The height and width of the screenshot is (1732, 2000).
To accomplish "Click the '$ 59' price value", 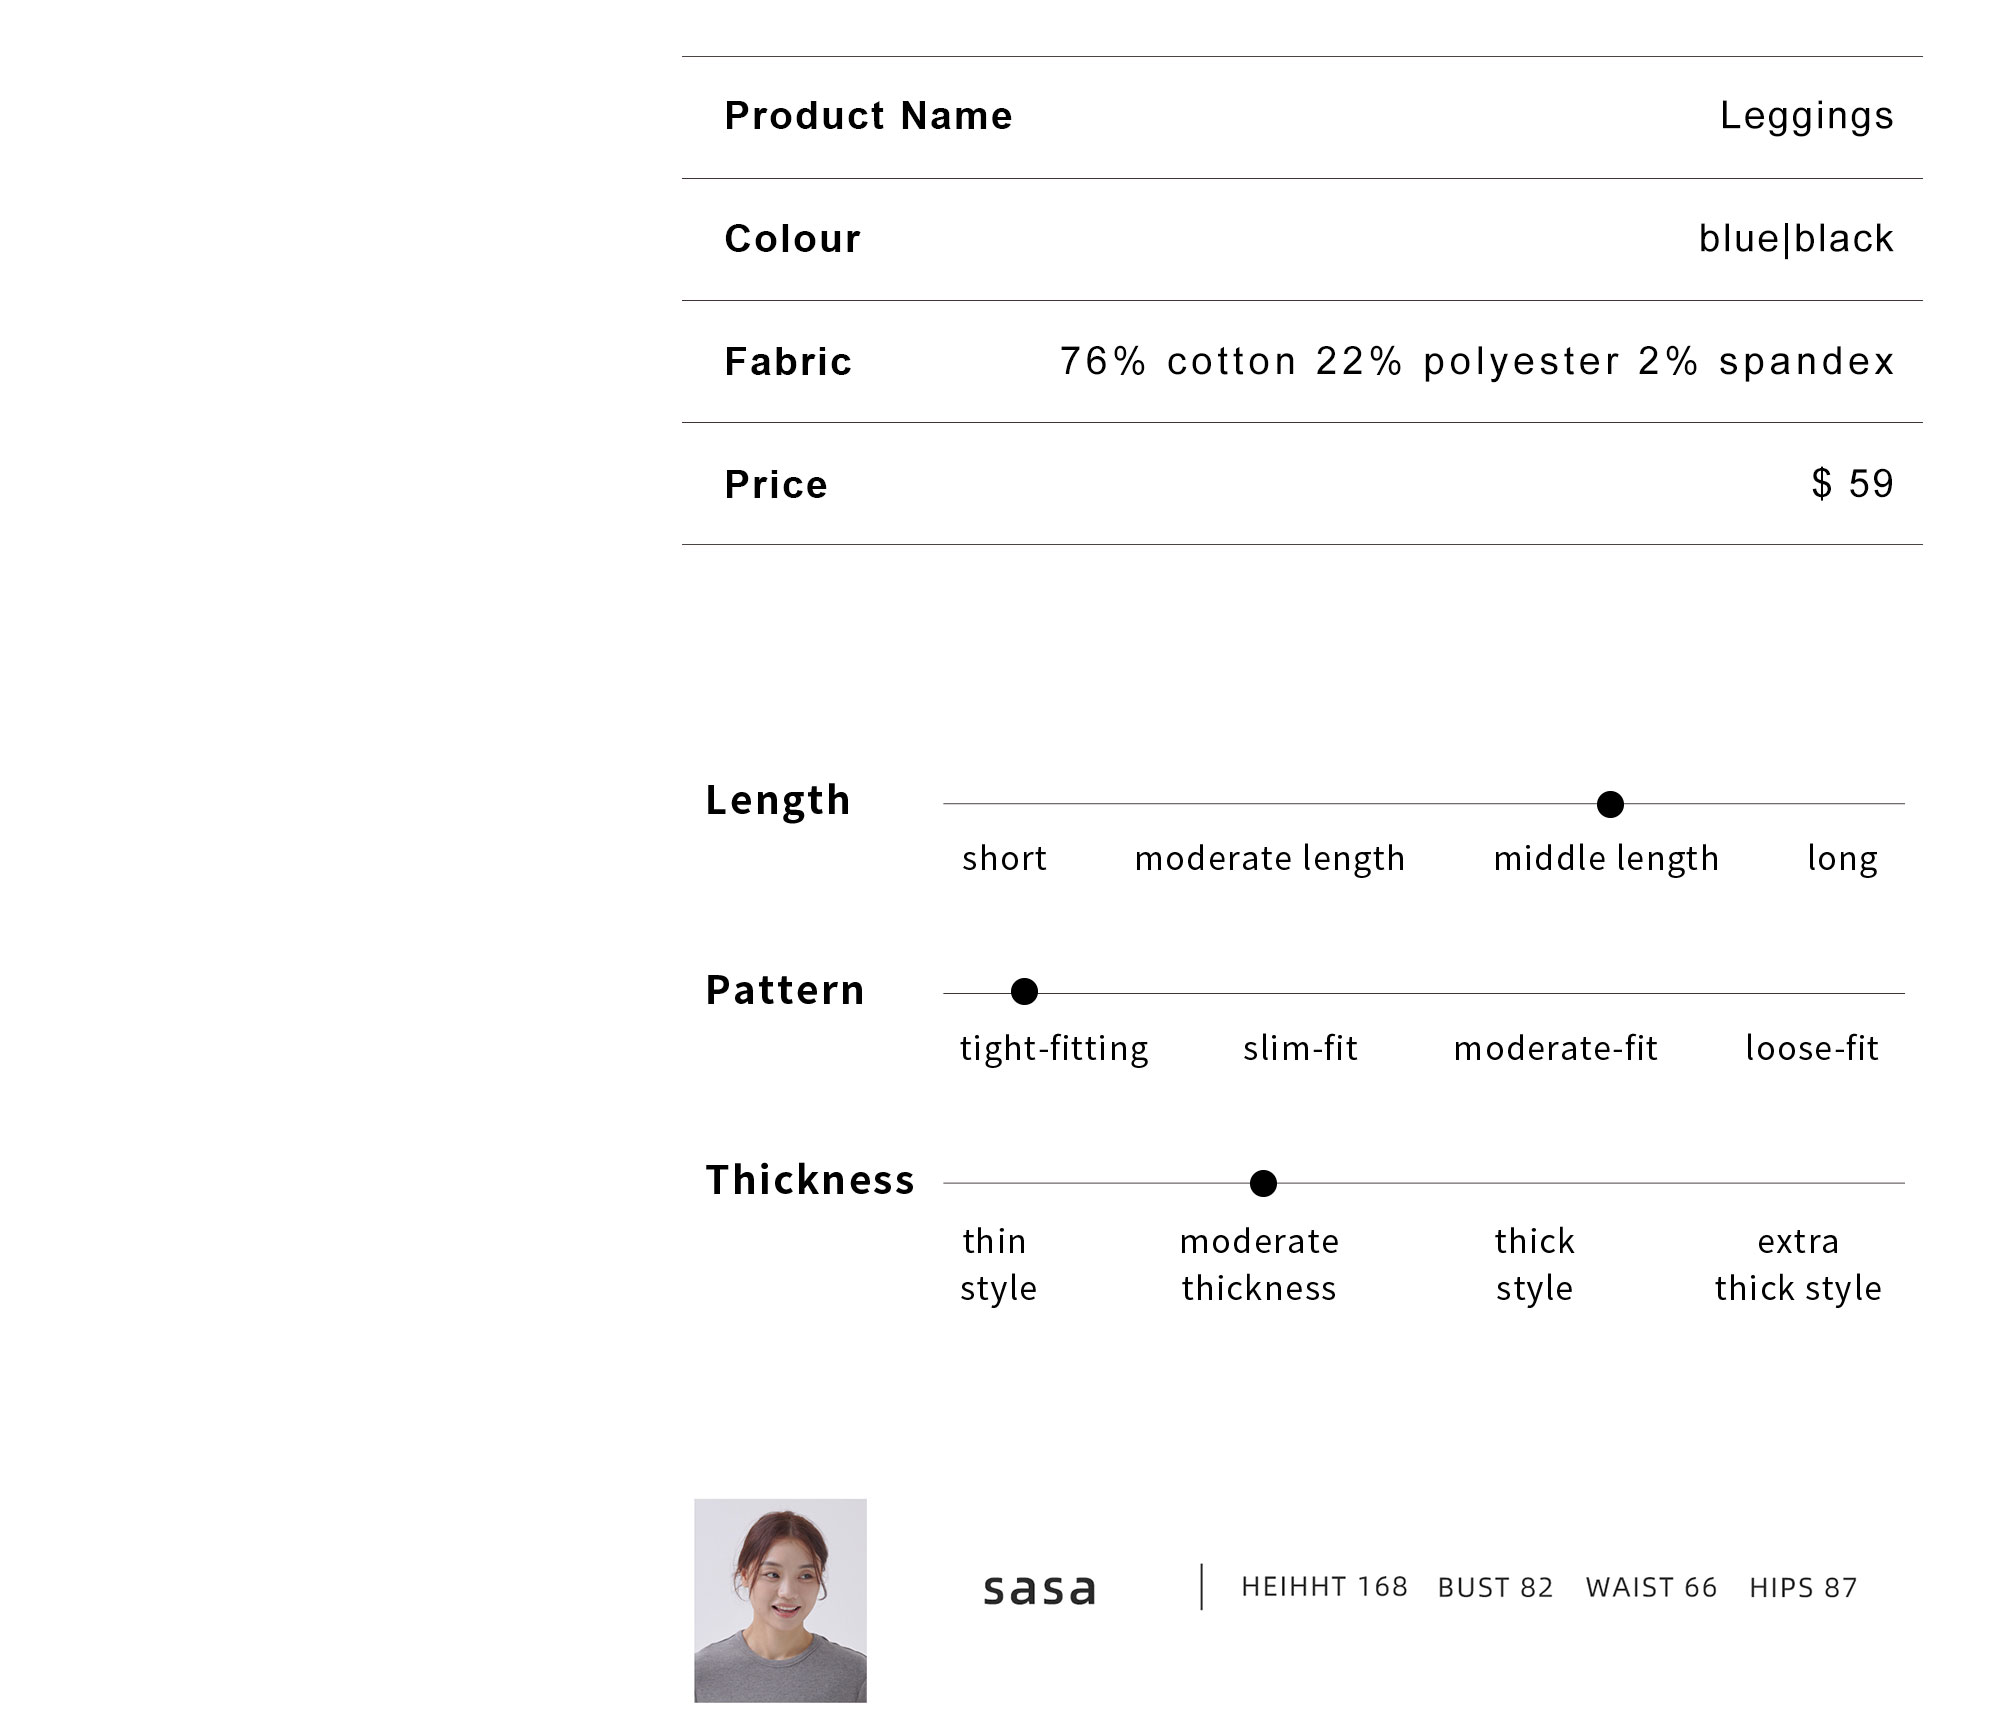I will pyautogui.click(x=1852, y=484).
